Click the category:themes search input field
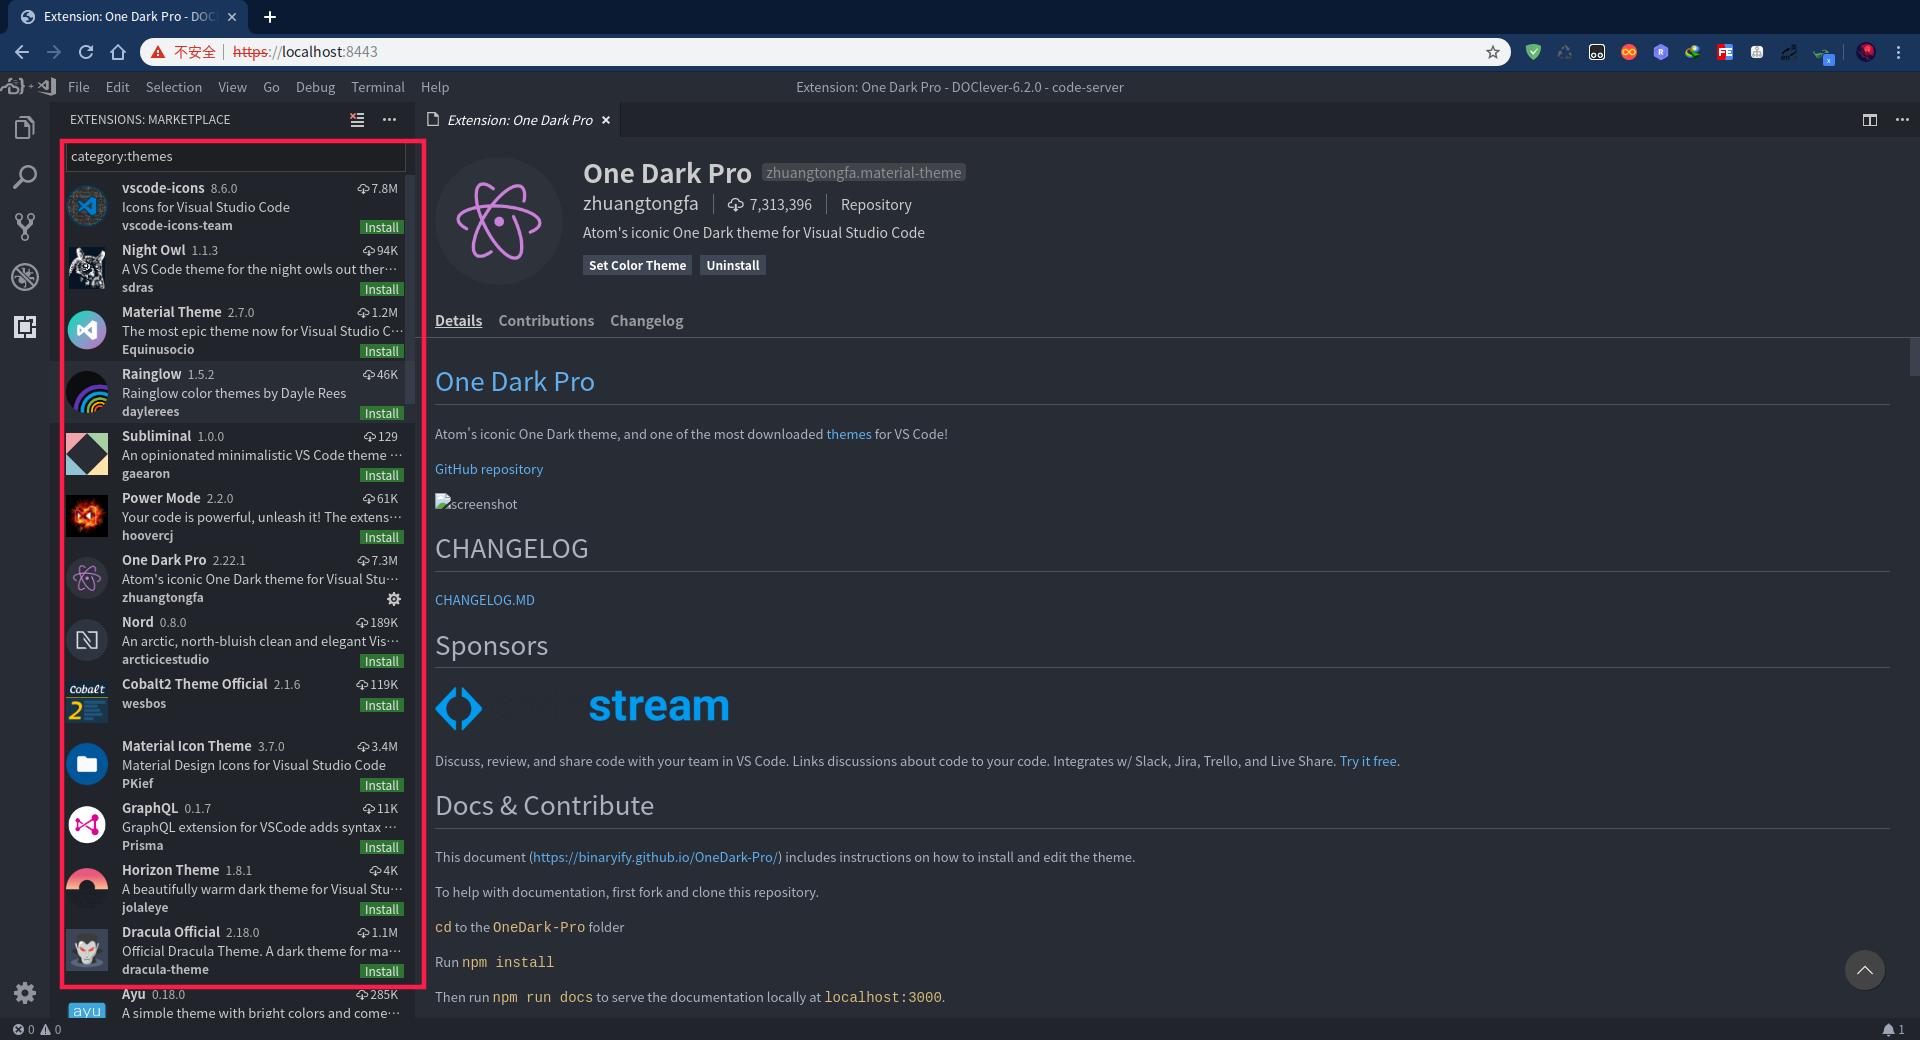The image size is (1920, 1040). coord(235,156)
